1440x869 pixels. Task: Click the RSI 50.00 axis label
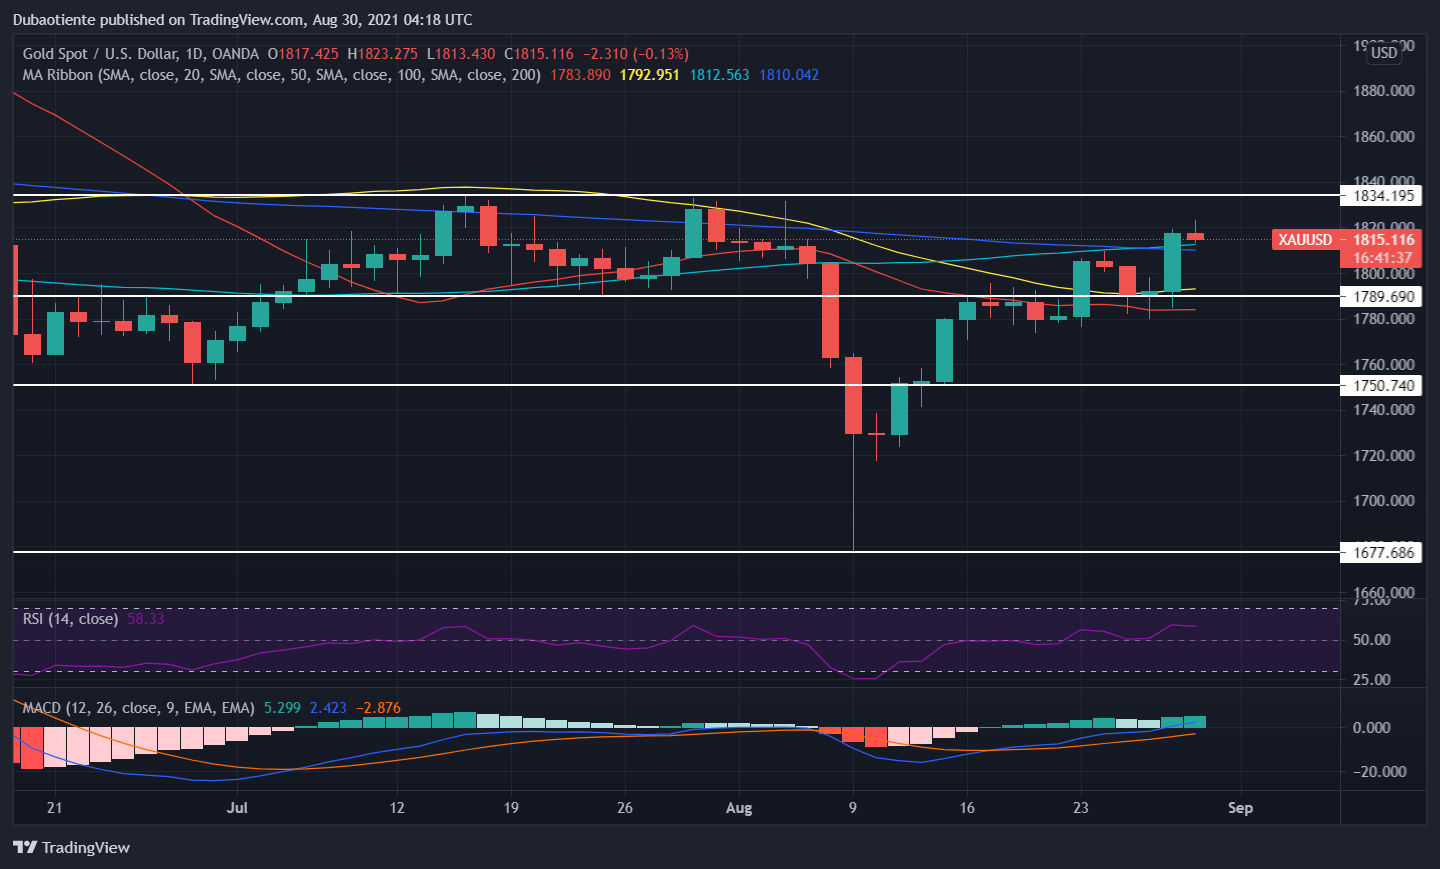[x=1371, y=640]
